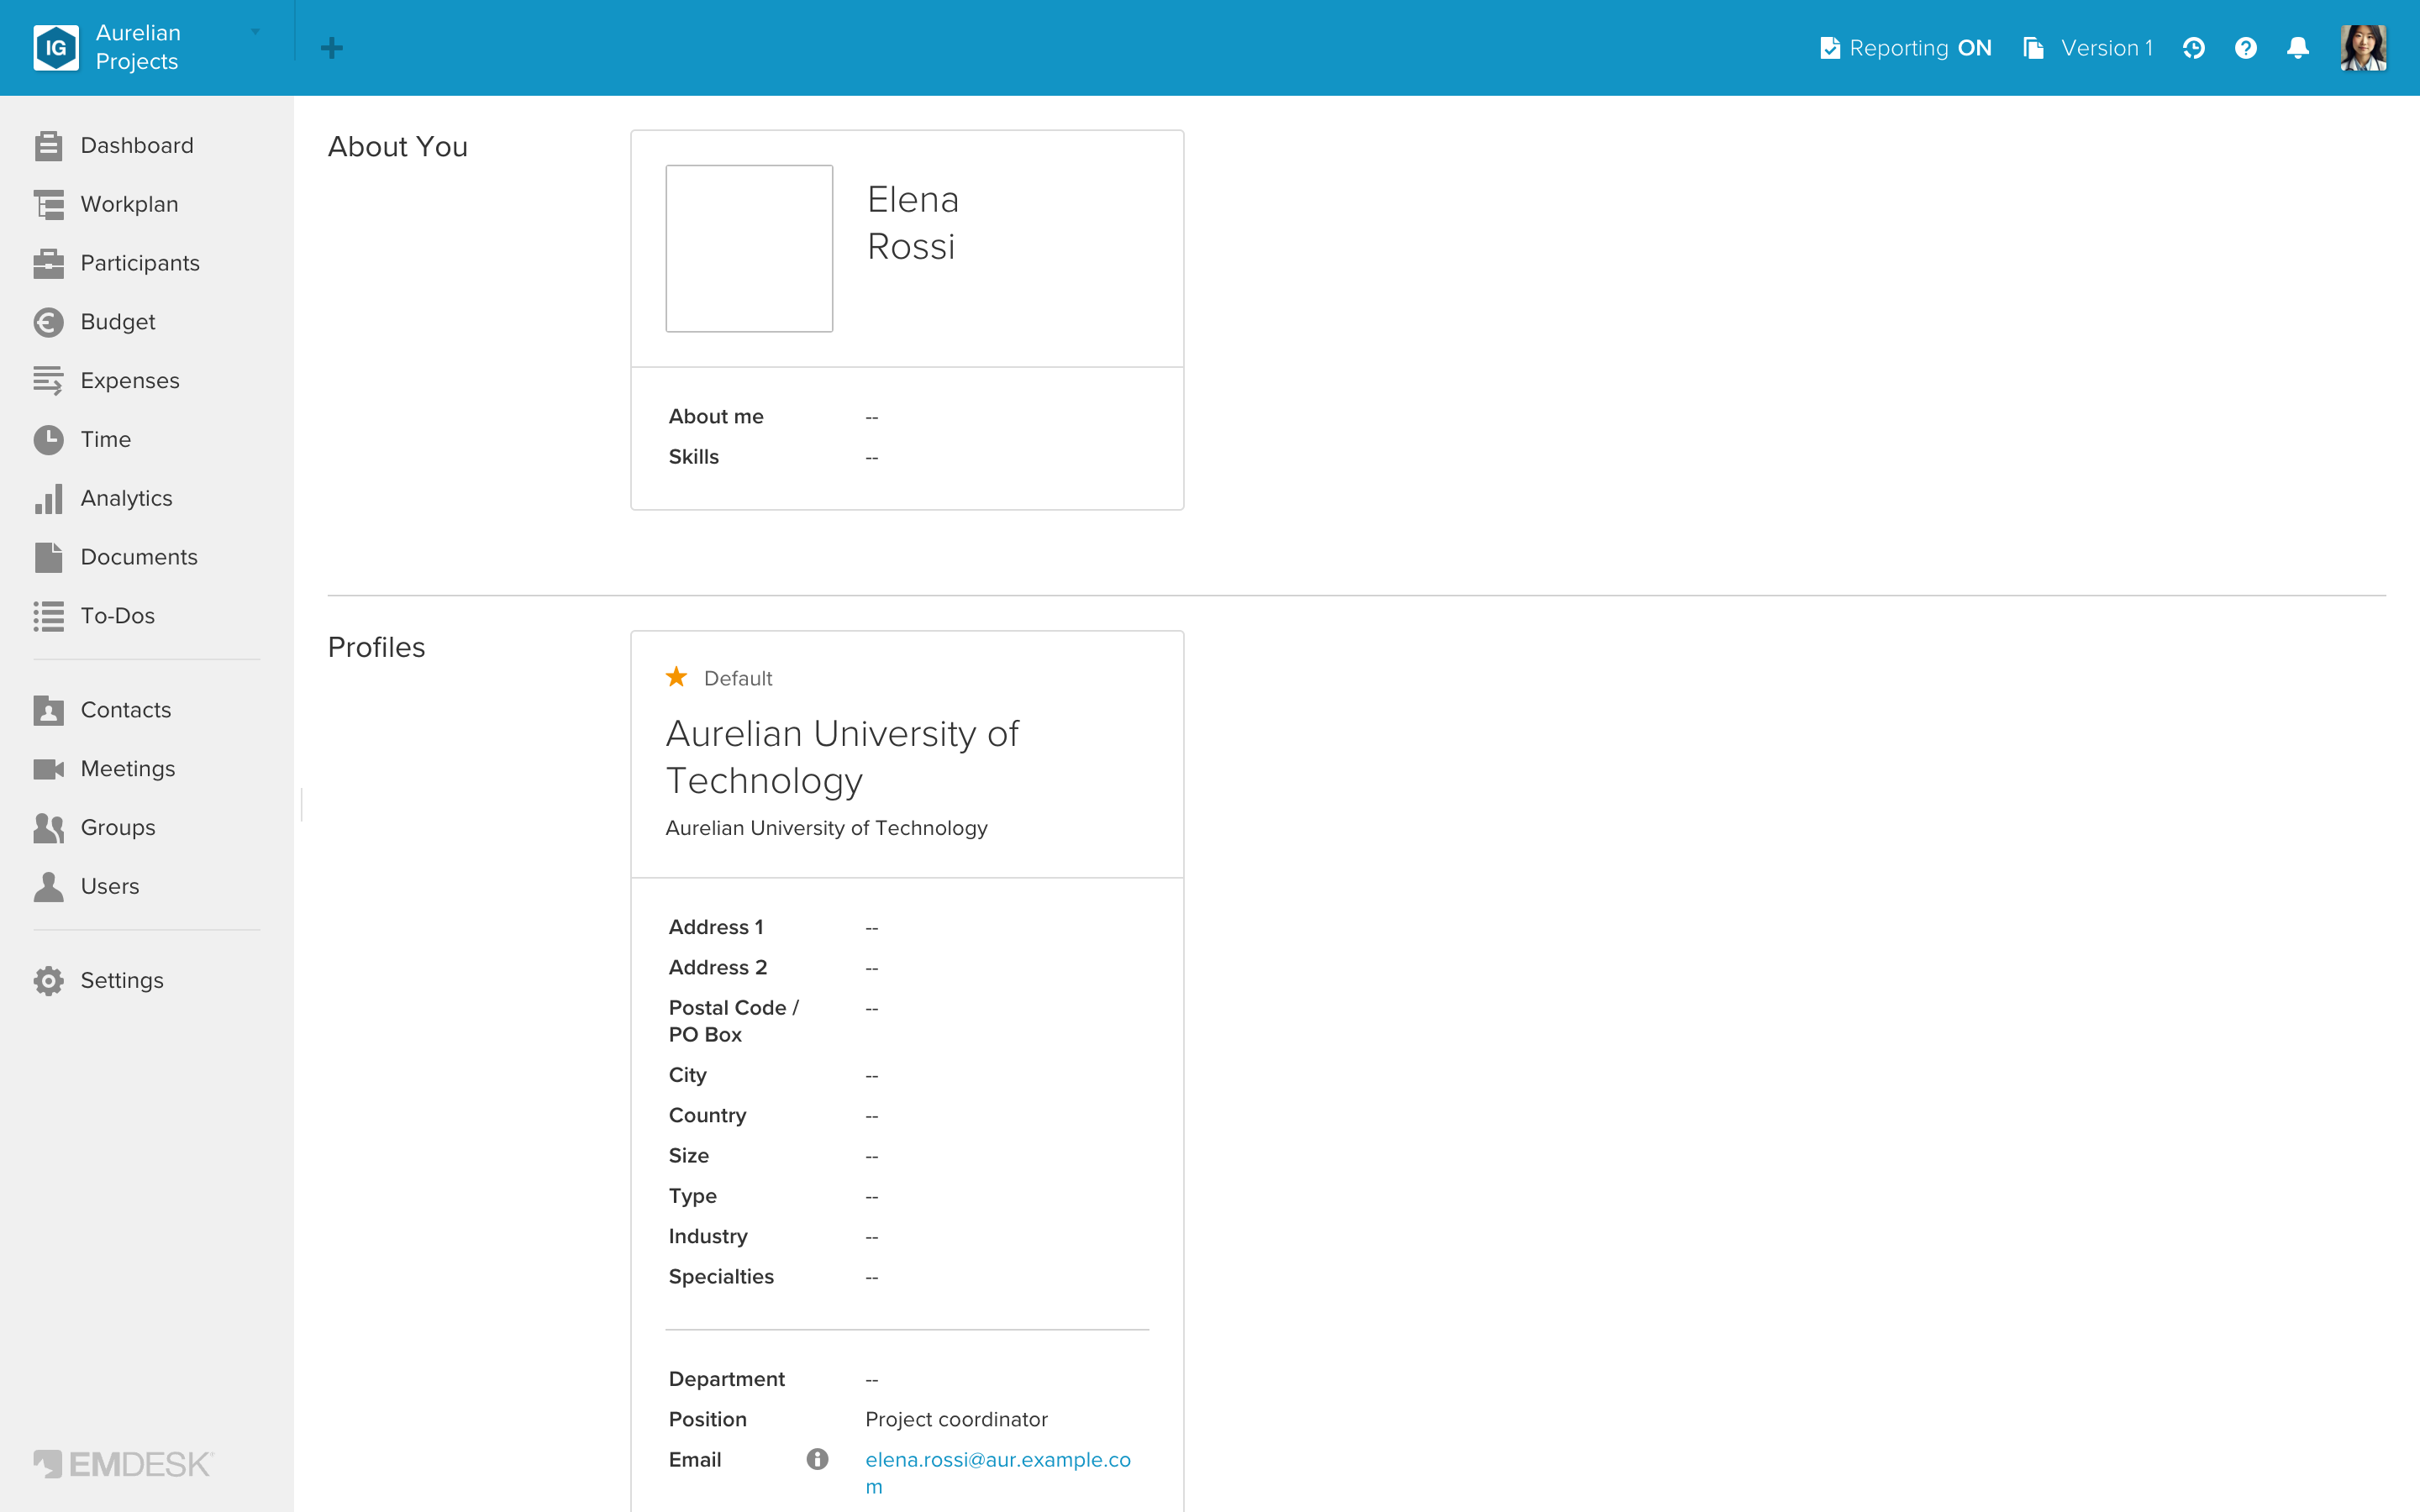
Task: Toggle Reporting ON in the header
Action: pos(1906,48)
